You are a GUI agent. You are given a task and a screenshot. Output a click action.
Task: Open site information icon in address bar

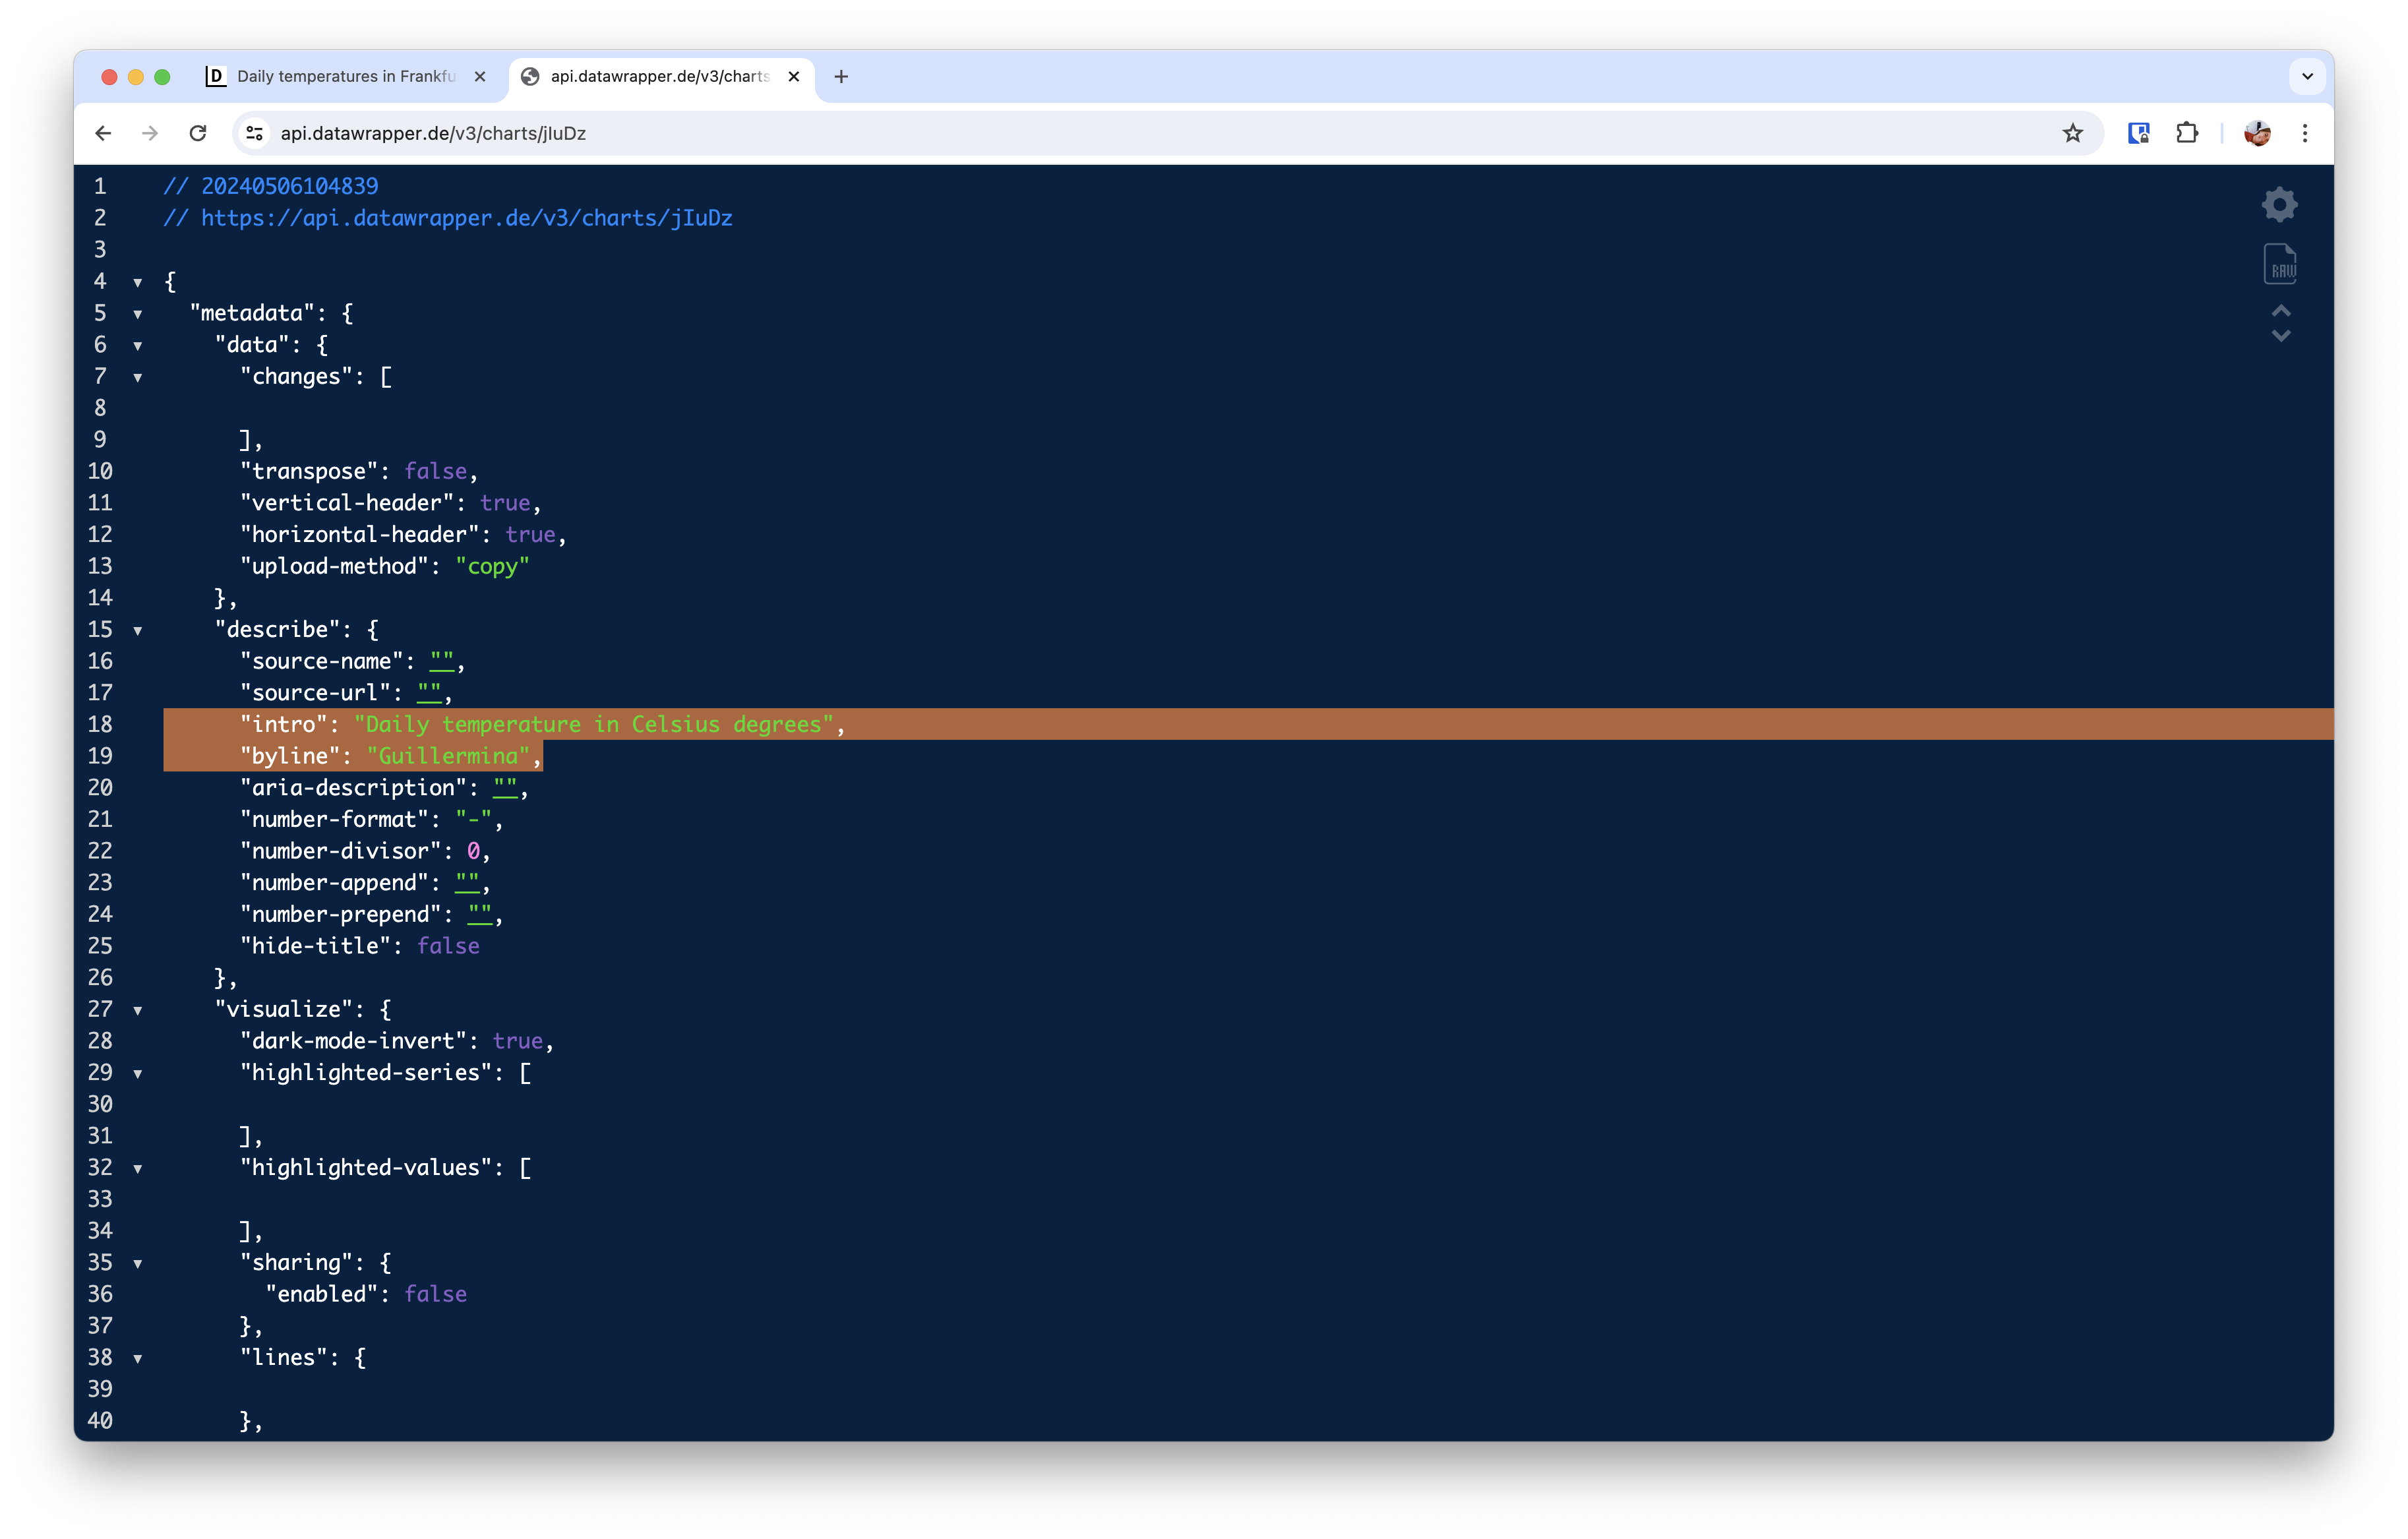coord(255,133)
